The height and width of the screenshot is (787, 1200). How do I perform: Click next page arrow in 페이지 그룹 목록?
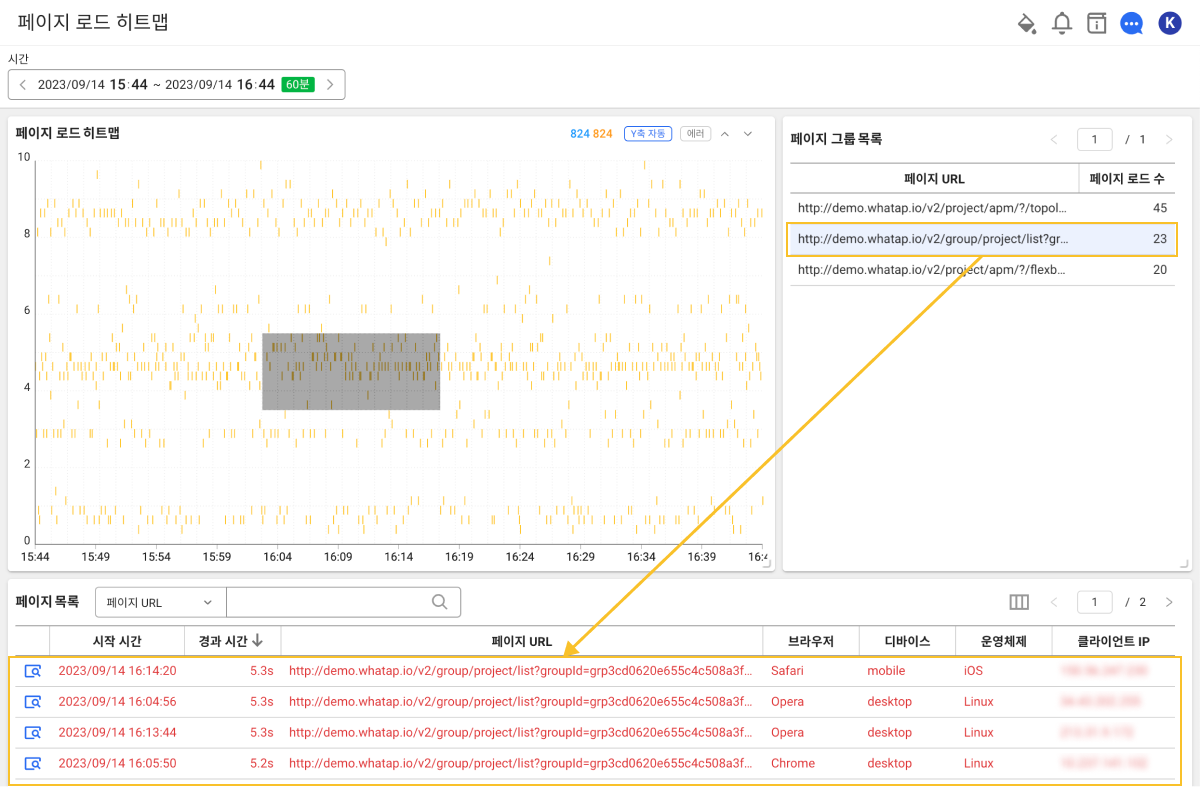[x=1169, y=139]
